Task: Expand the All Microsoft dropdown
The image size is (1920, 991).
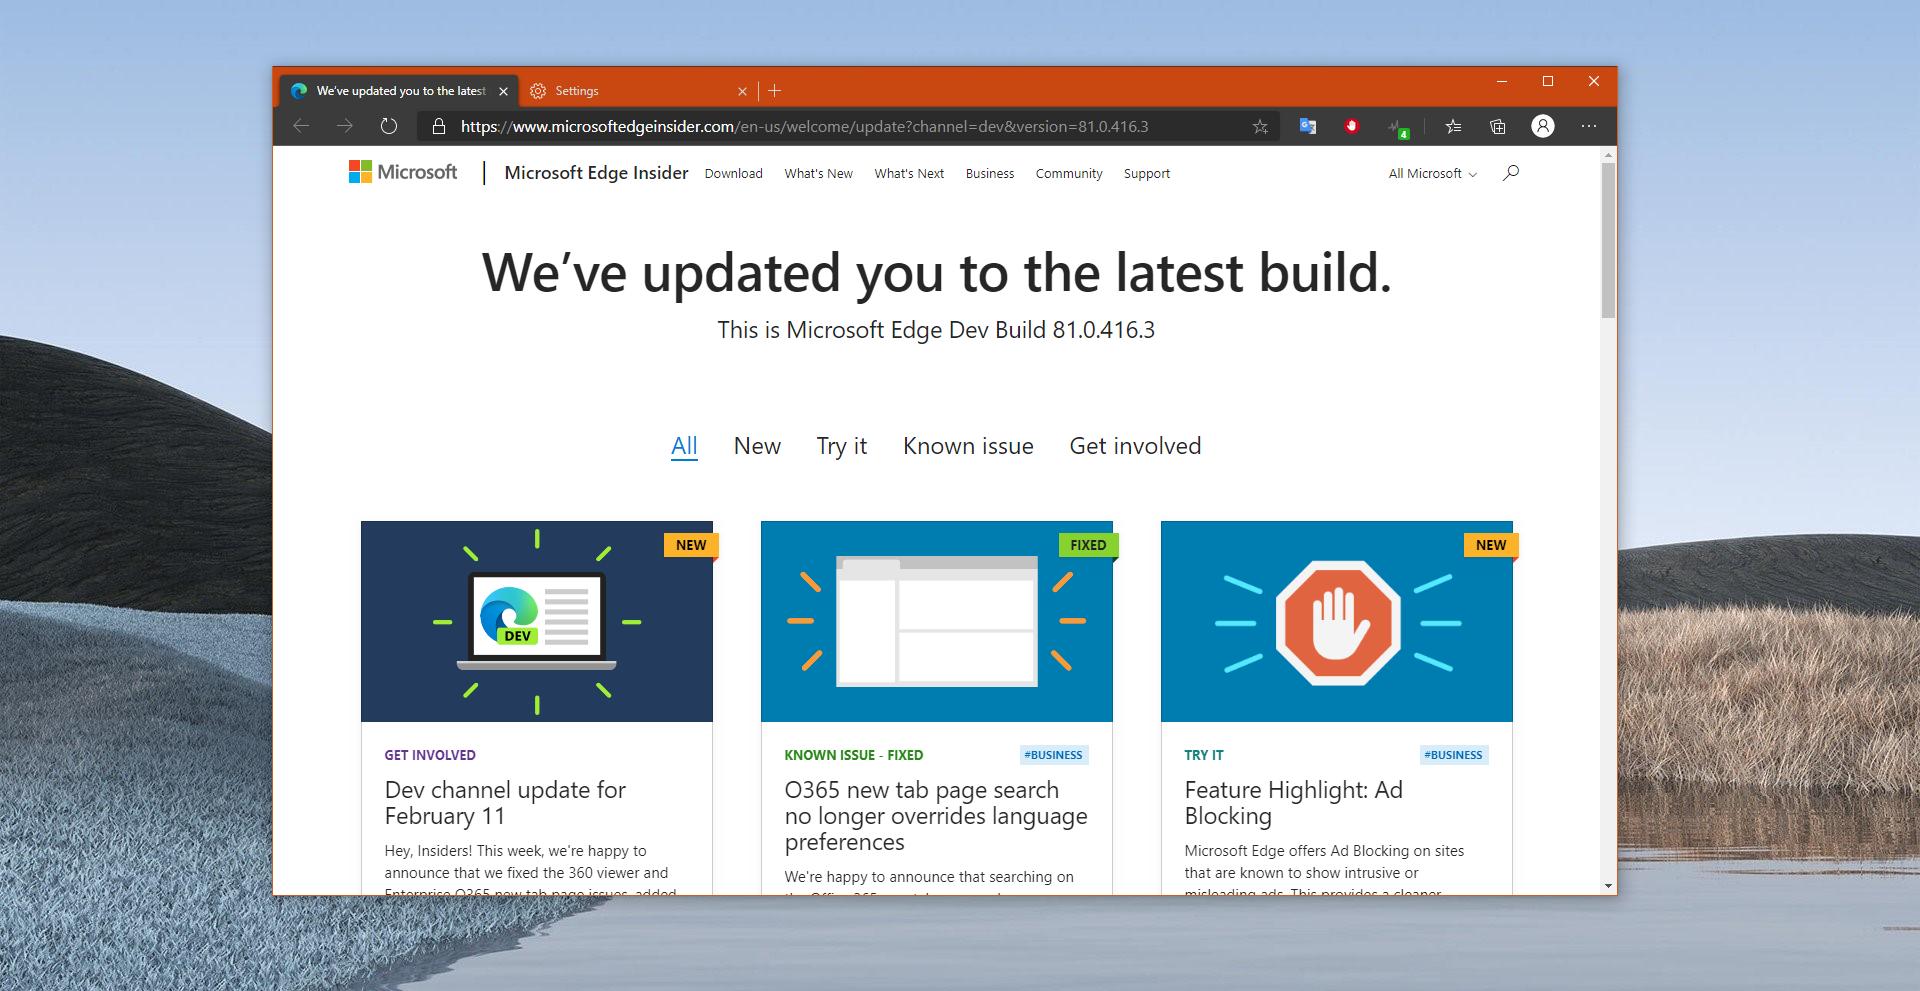Action: click(1432, 174)
